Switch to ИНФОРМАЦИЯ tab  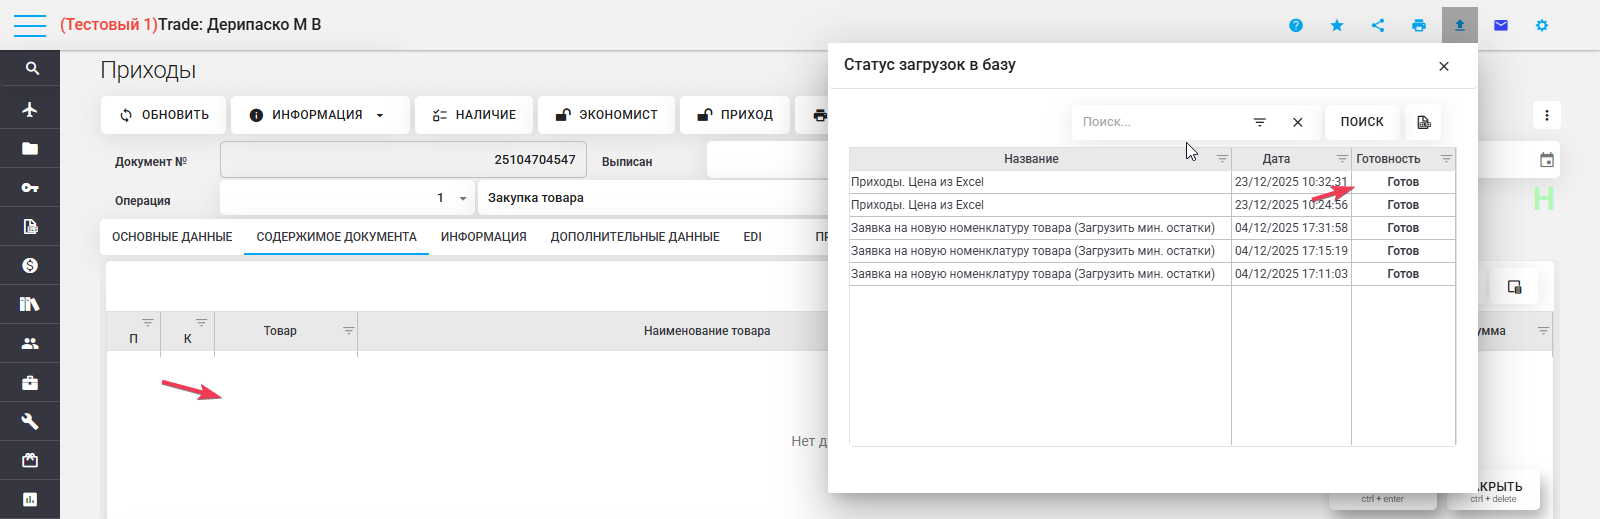484,237
